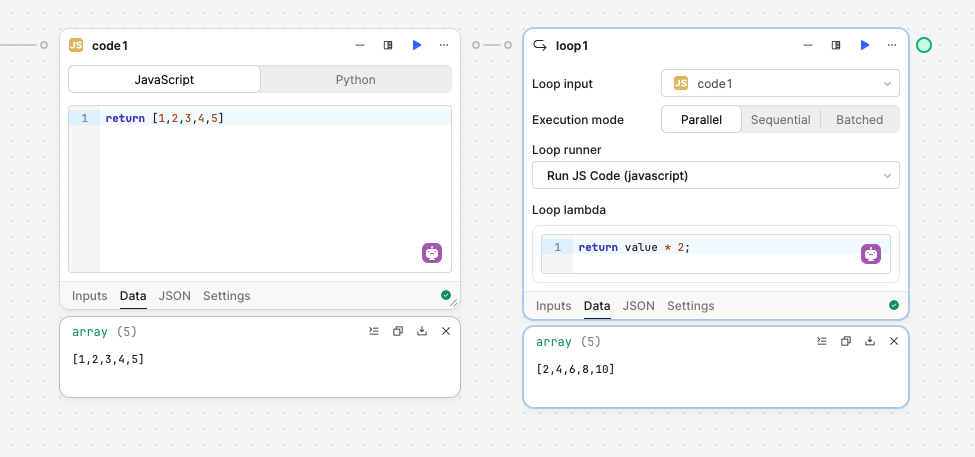Click the green output connector of loop1
Screen dimensions: 975x457
[924, 45]
